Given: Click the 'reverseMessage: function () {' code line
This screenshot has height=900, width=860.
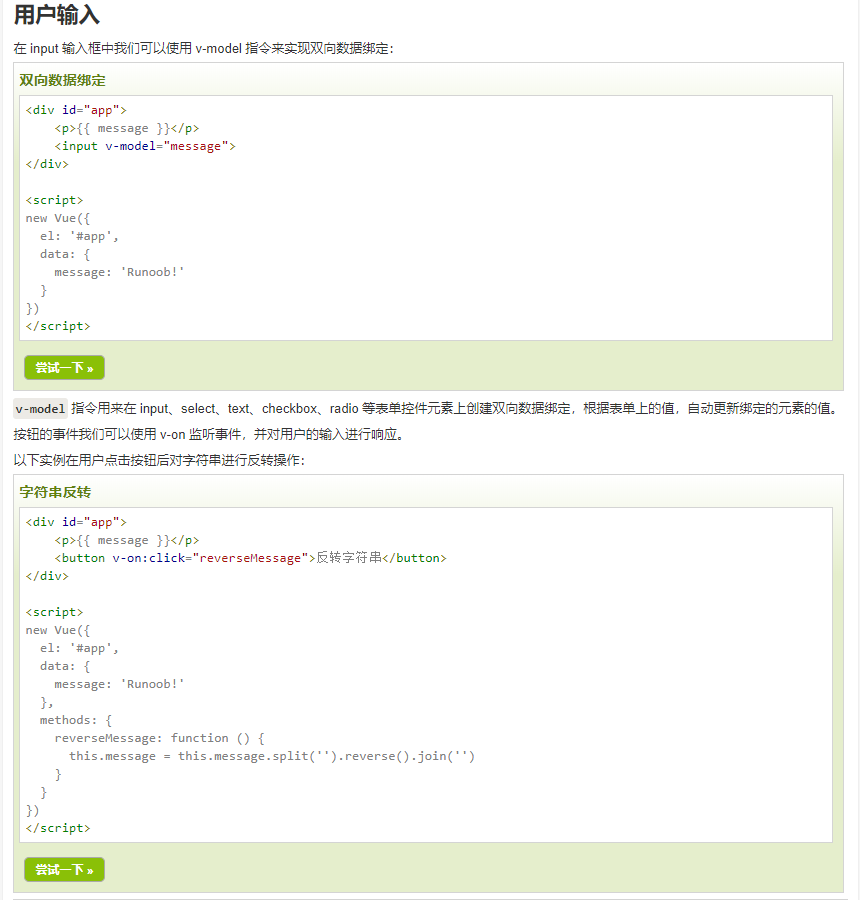Looking at the screenshot, I should tap(159, 738).
